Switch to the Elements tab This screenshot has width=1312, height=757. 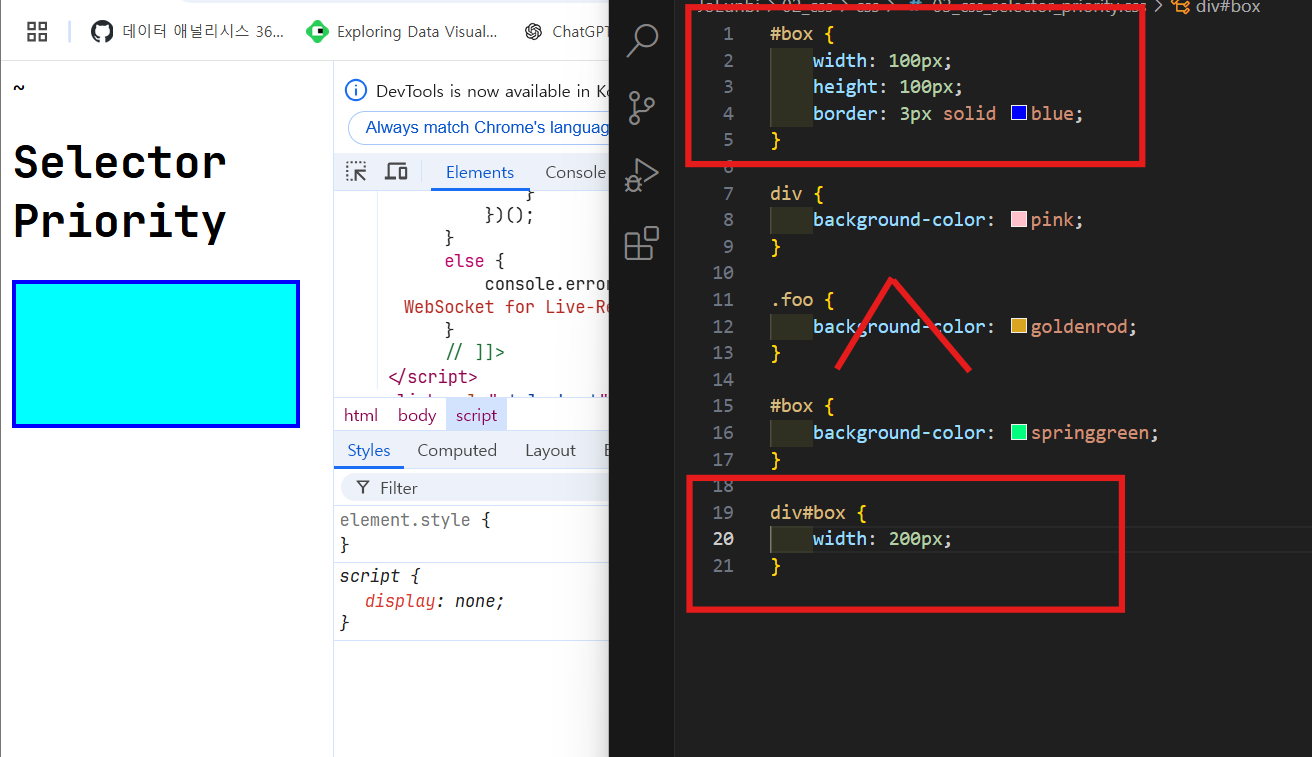coord(480,172)
